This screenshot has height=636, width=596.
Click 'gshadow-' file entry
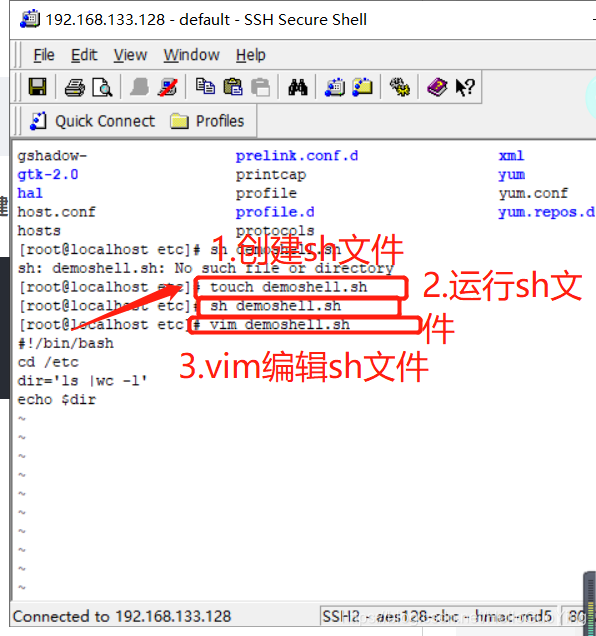pyautogui.click(x=52, y=156)
